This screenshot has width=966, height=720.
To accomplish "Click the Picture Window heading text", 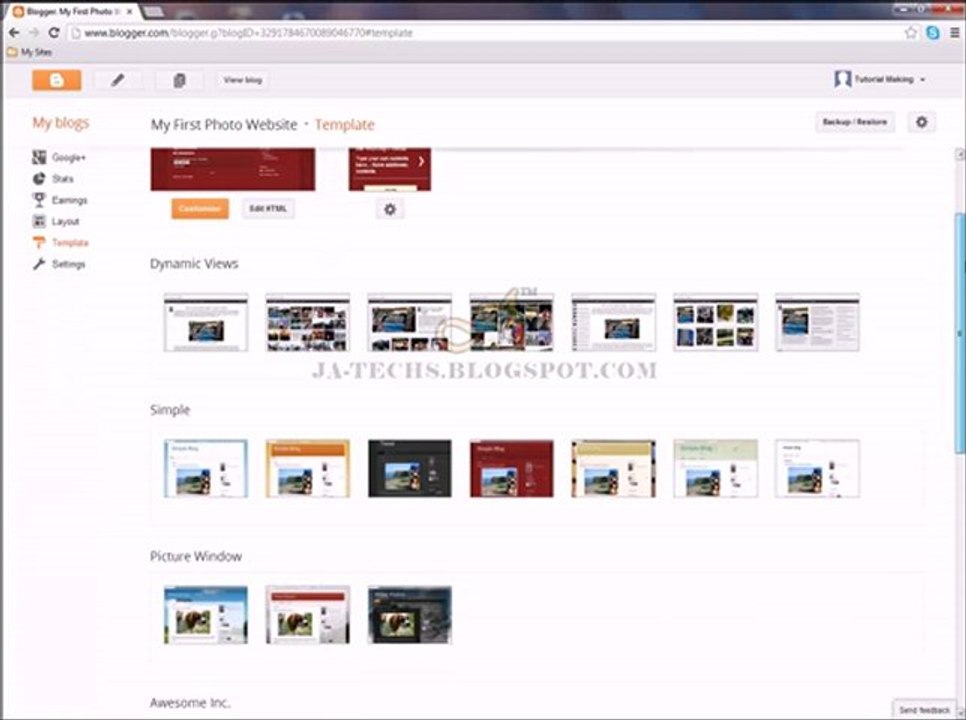I will tap(196, 556).
